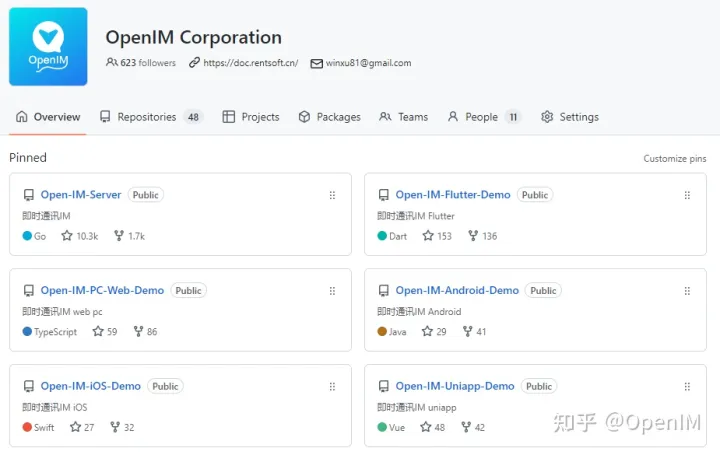This screenshot has height=455, width=720.
Task: Click the envelope icon beside the email
Action: click(x=316, y=63)
